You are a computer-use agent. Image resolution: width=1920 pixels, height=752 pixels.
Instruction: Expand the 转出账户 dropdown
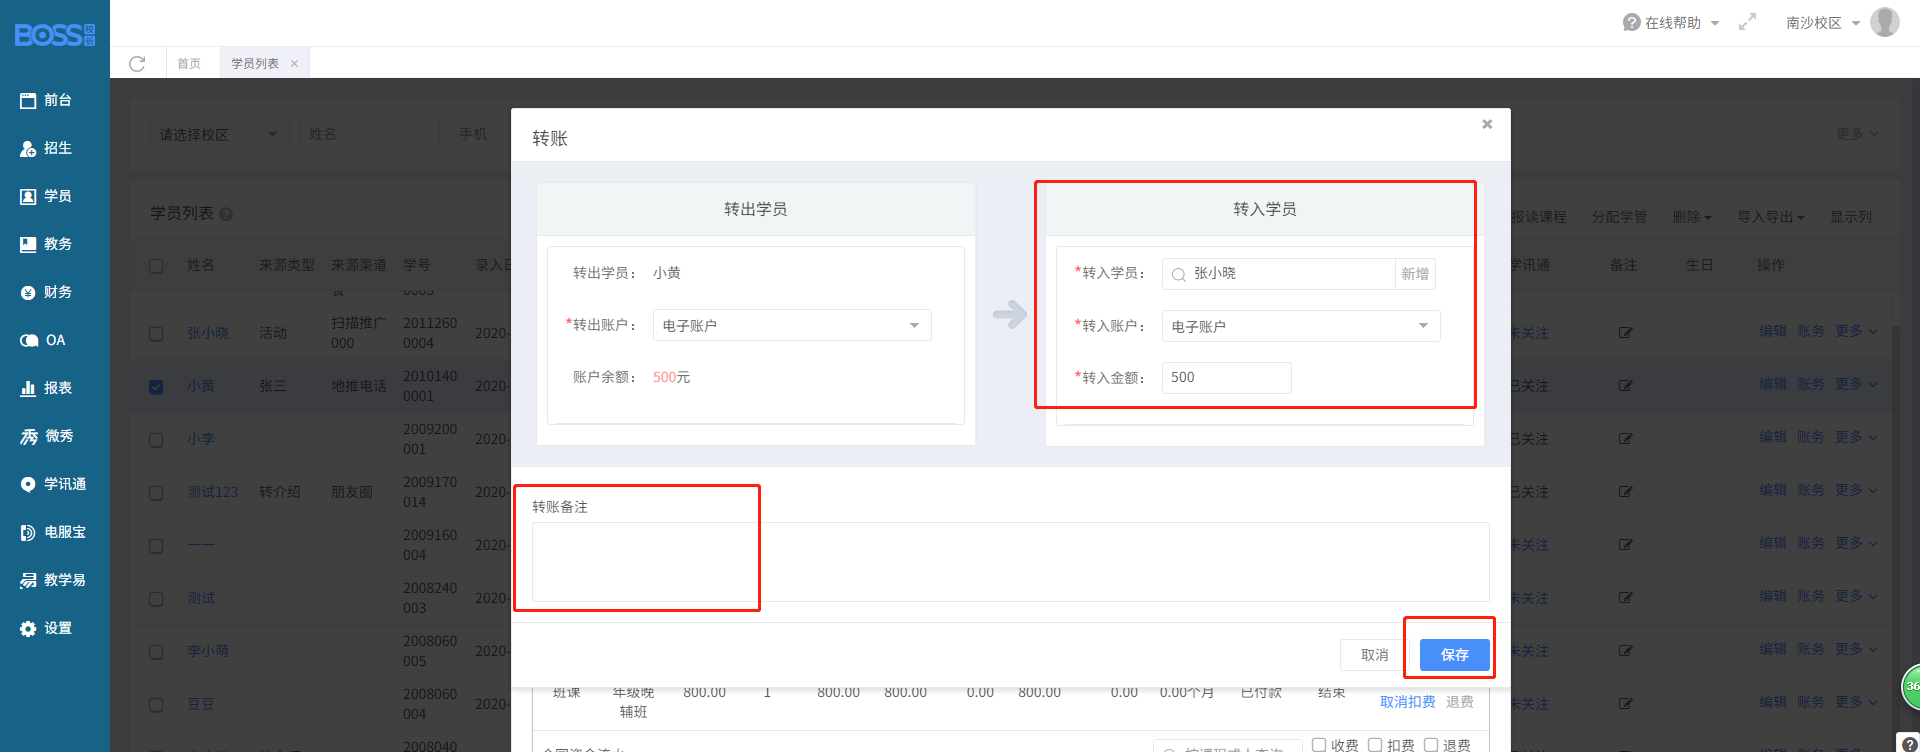[792, 326]
